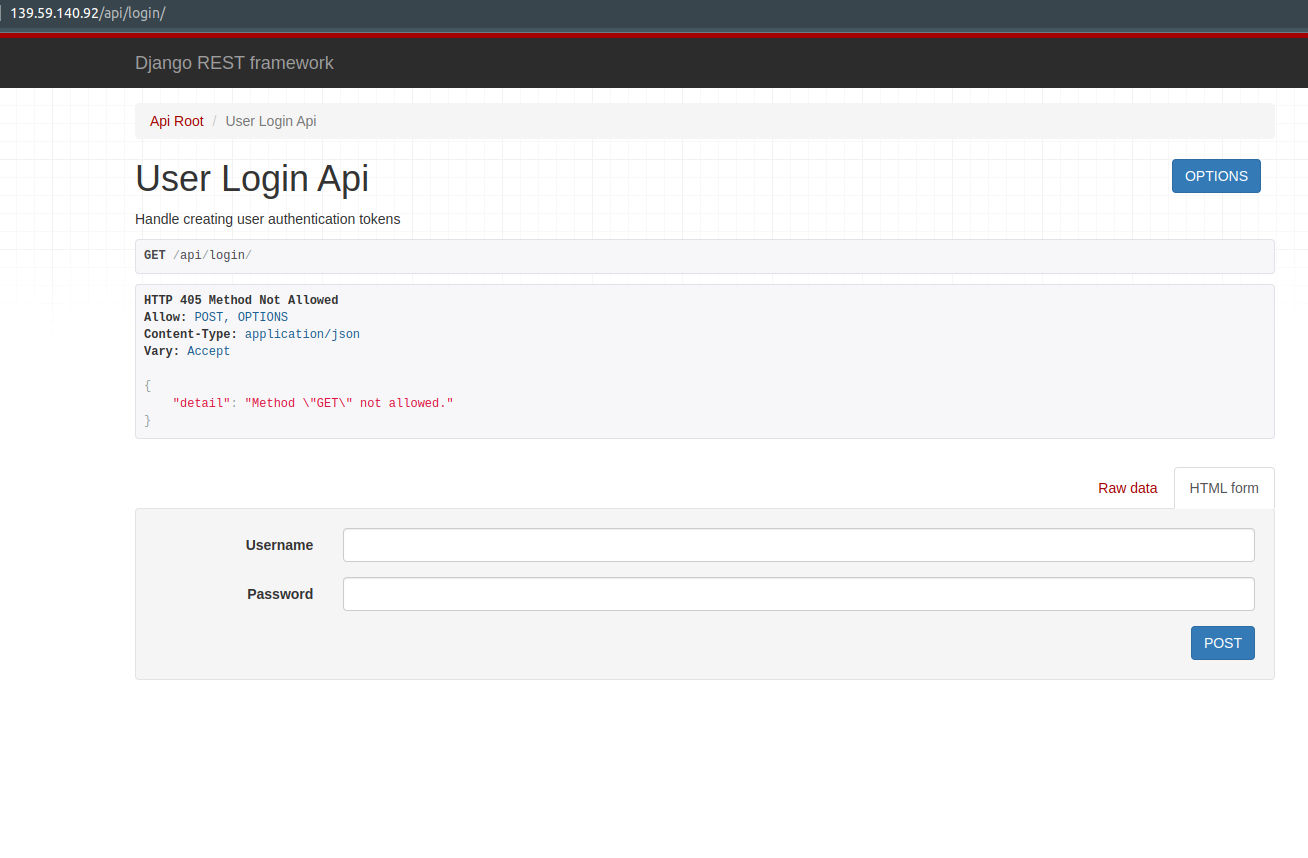The height and width of the screenshot is (858, 1308).
Task: Navigate to the Api Root breadcrumb link
Action: pos(176,120)
